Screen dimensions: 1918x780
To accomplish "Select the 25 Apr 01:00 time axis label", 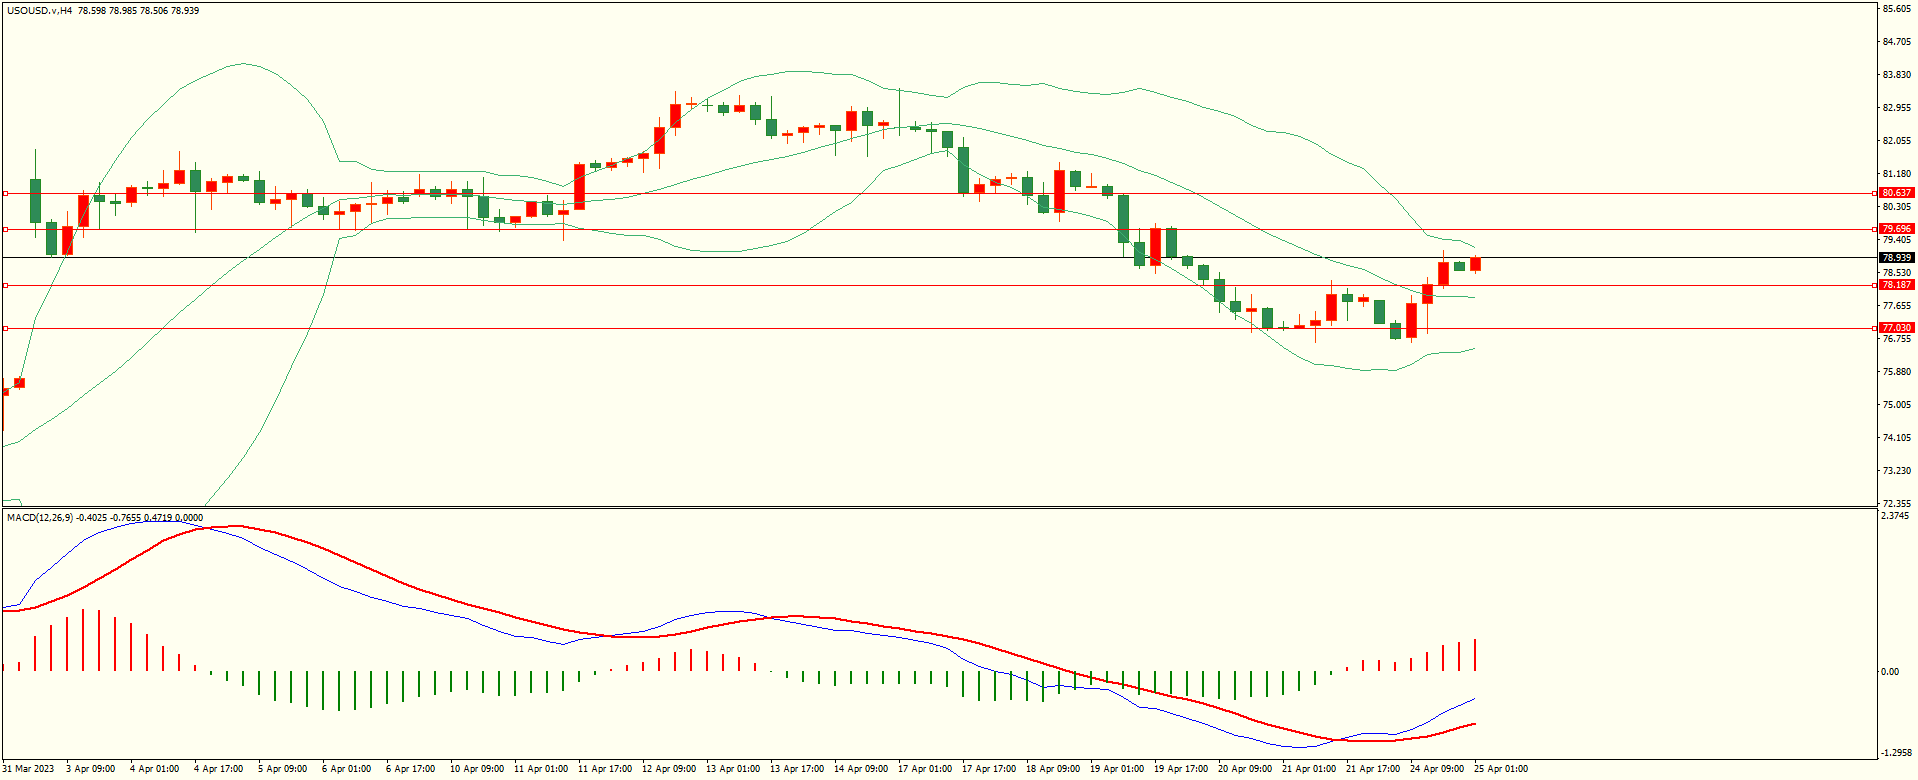I will click(1501, 769).
